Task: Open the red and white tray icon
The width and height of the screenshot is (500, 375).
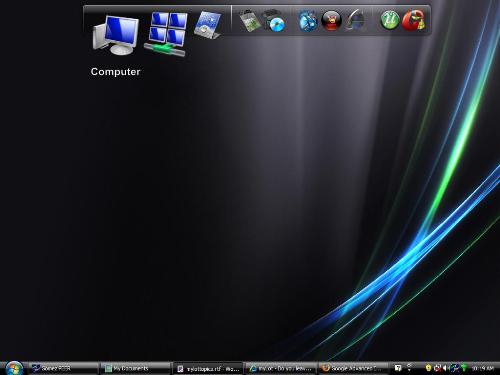Action: point(437,368)
